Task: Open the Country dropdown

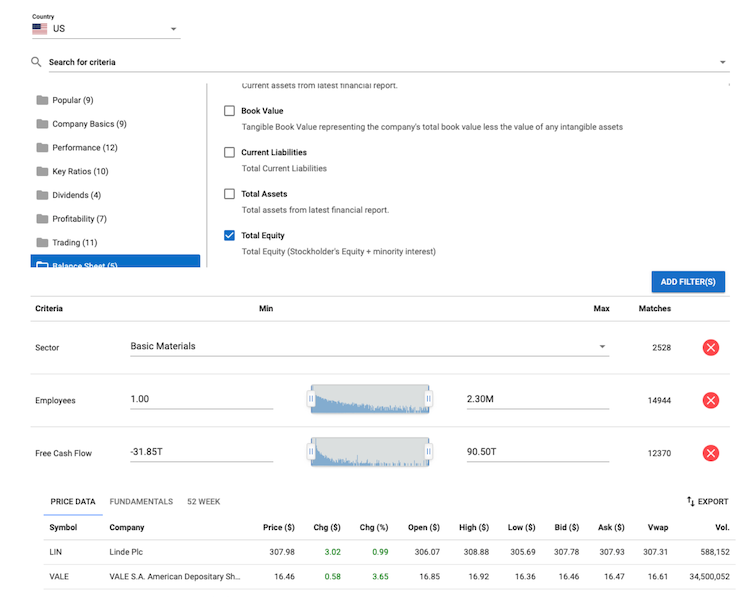Action: click(106, 29)
